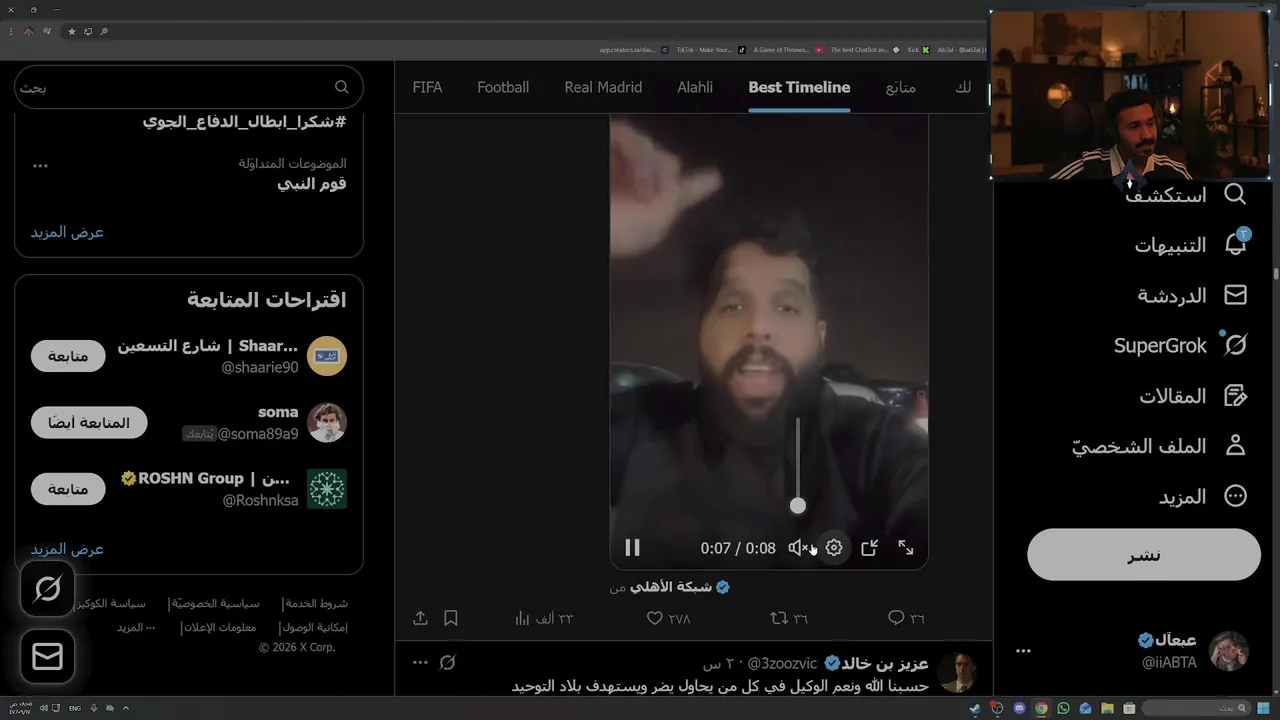Open المقالات articles in the sidebar
The width and height of the screenshot is (1280, 720).
1193,396
